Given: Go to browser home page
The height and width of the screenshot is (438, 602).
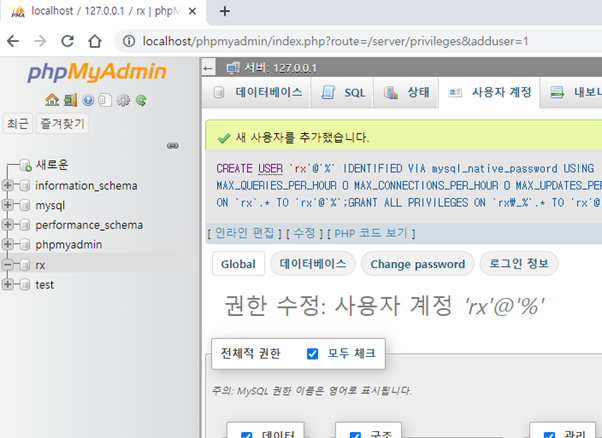Looking at the screenshot, I should (95, 41).
